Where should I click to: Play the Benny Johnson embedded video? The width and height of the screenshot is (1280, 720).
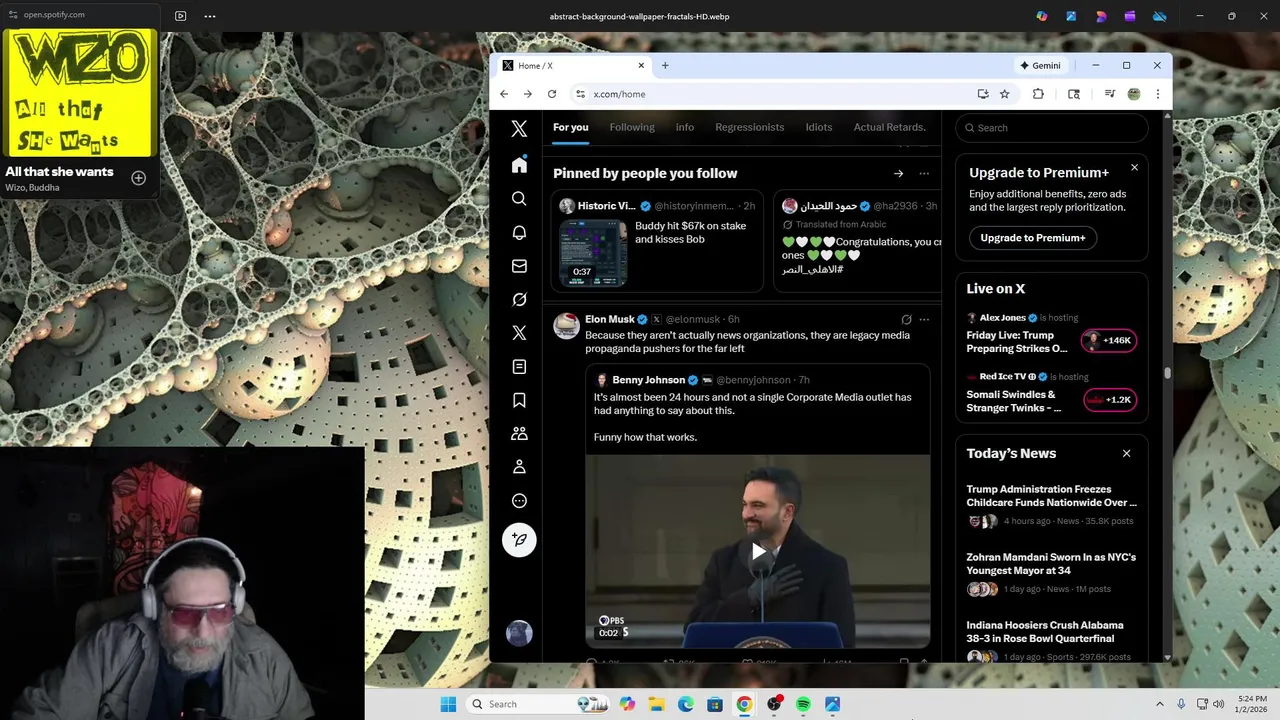click(x=758, y=551)
